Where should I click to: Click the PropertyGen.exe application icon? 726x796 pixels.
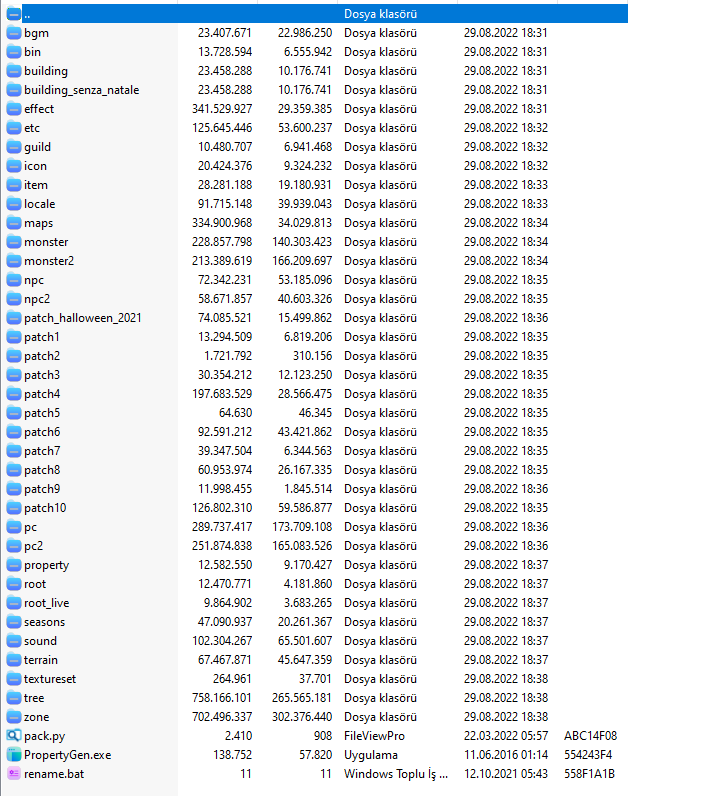point(14,755)
